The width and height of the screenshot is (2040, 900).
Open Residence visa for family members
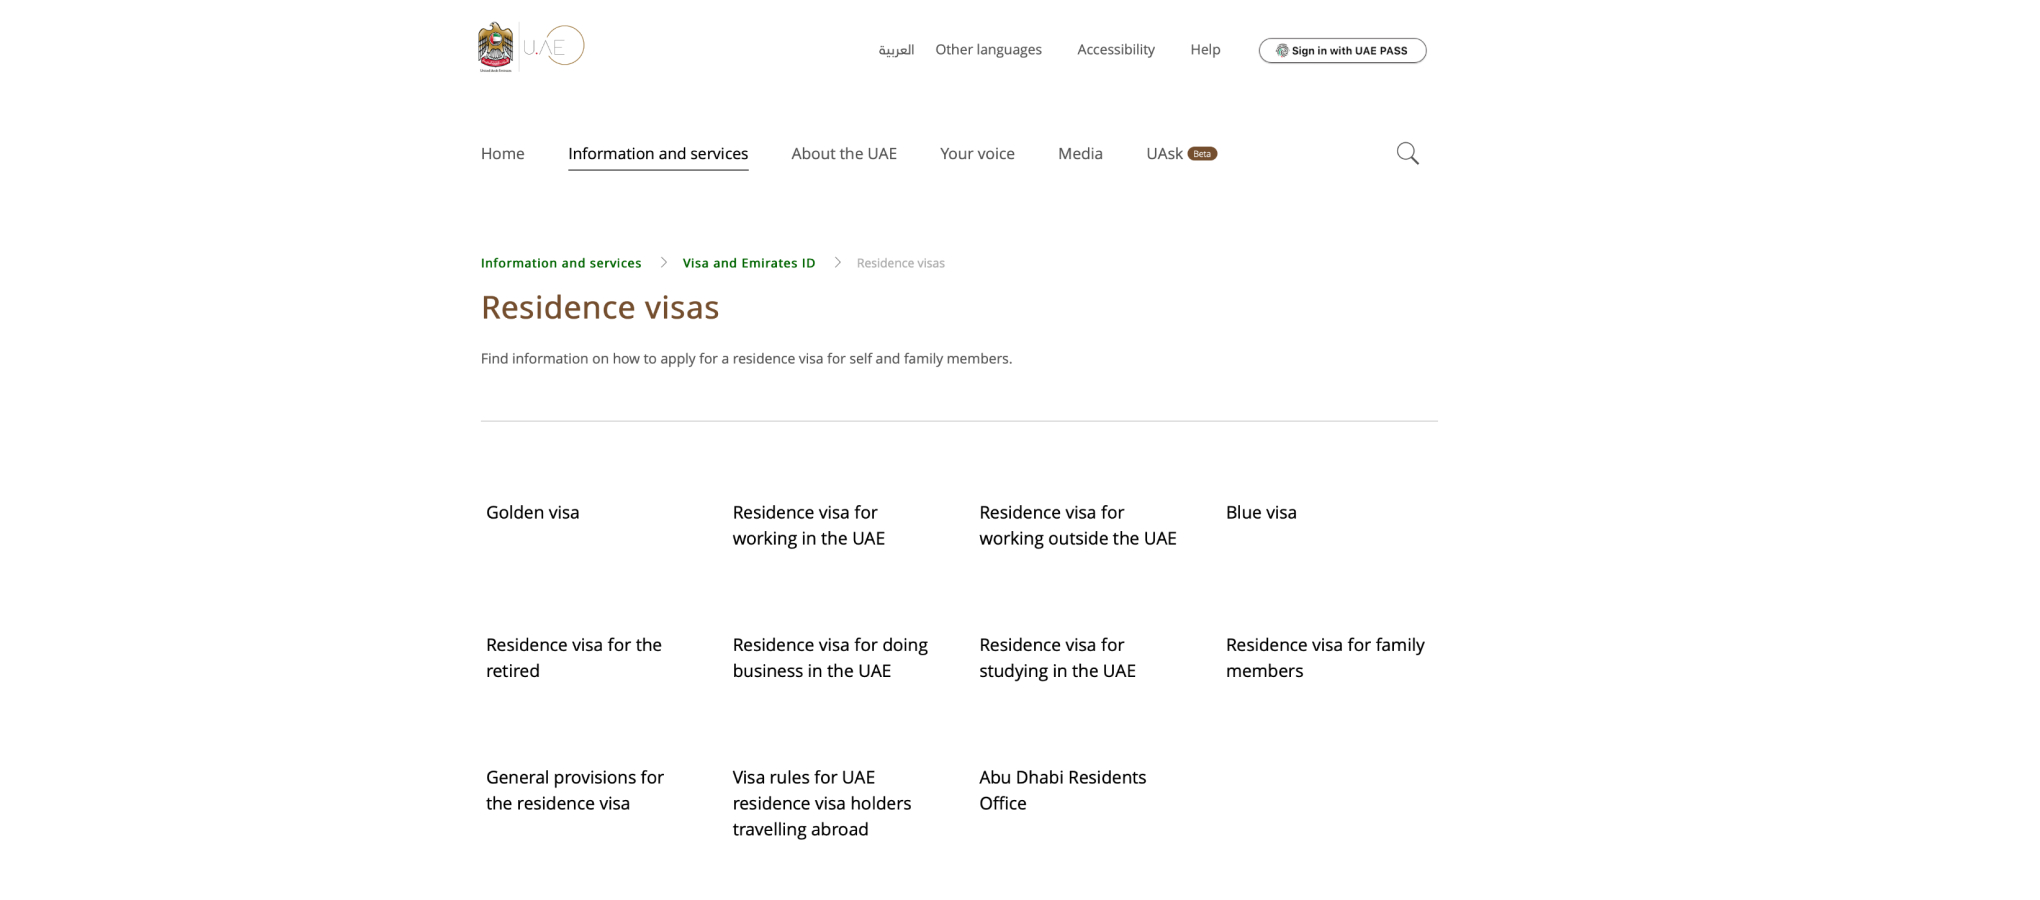pos(1324,658)
